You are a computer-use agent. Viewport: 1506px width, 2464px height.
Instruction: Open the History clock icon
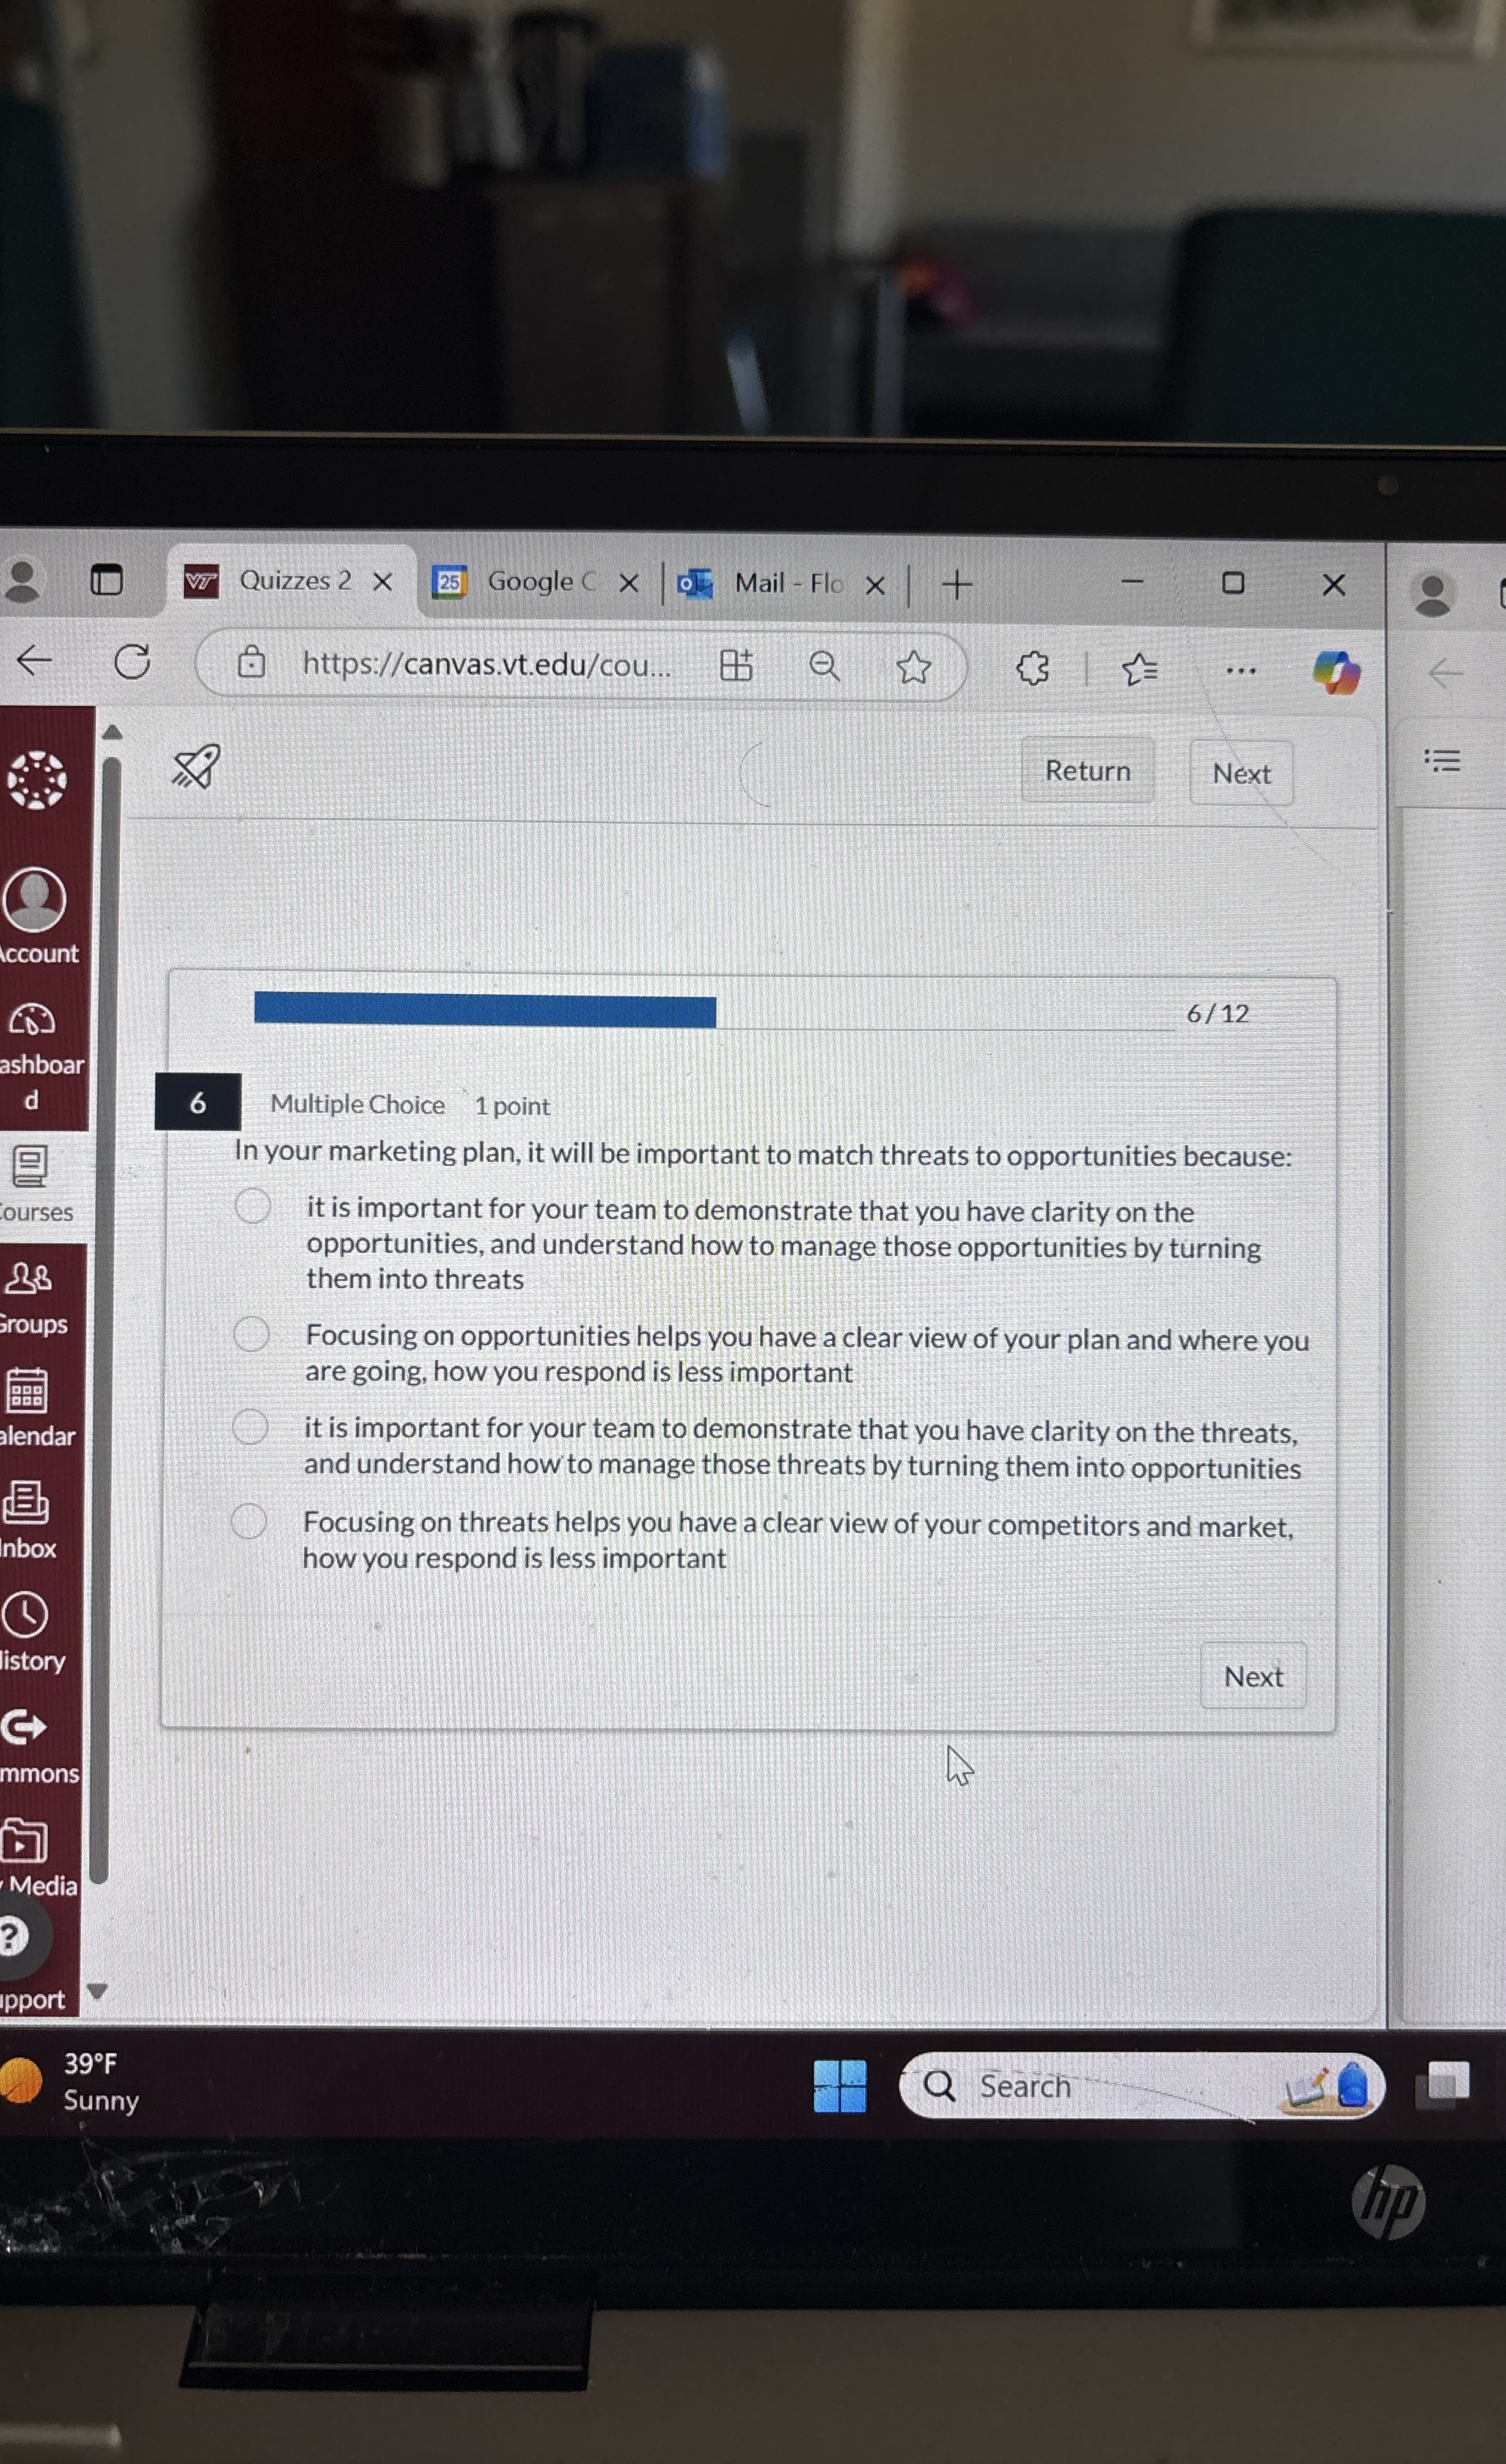tap(25, 1615)
